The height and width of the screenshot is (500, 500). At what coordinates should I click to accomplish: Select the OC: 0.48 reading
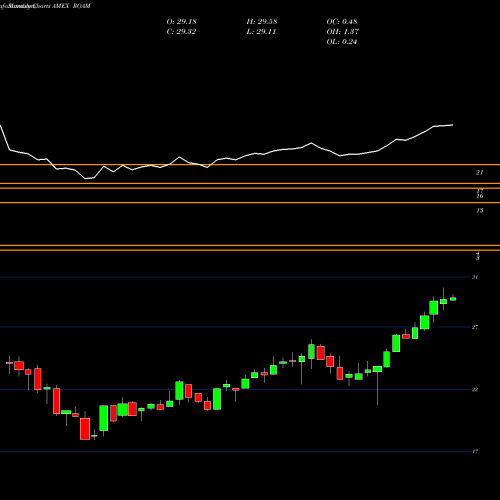pyautogui.click(x=342, y=22)
